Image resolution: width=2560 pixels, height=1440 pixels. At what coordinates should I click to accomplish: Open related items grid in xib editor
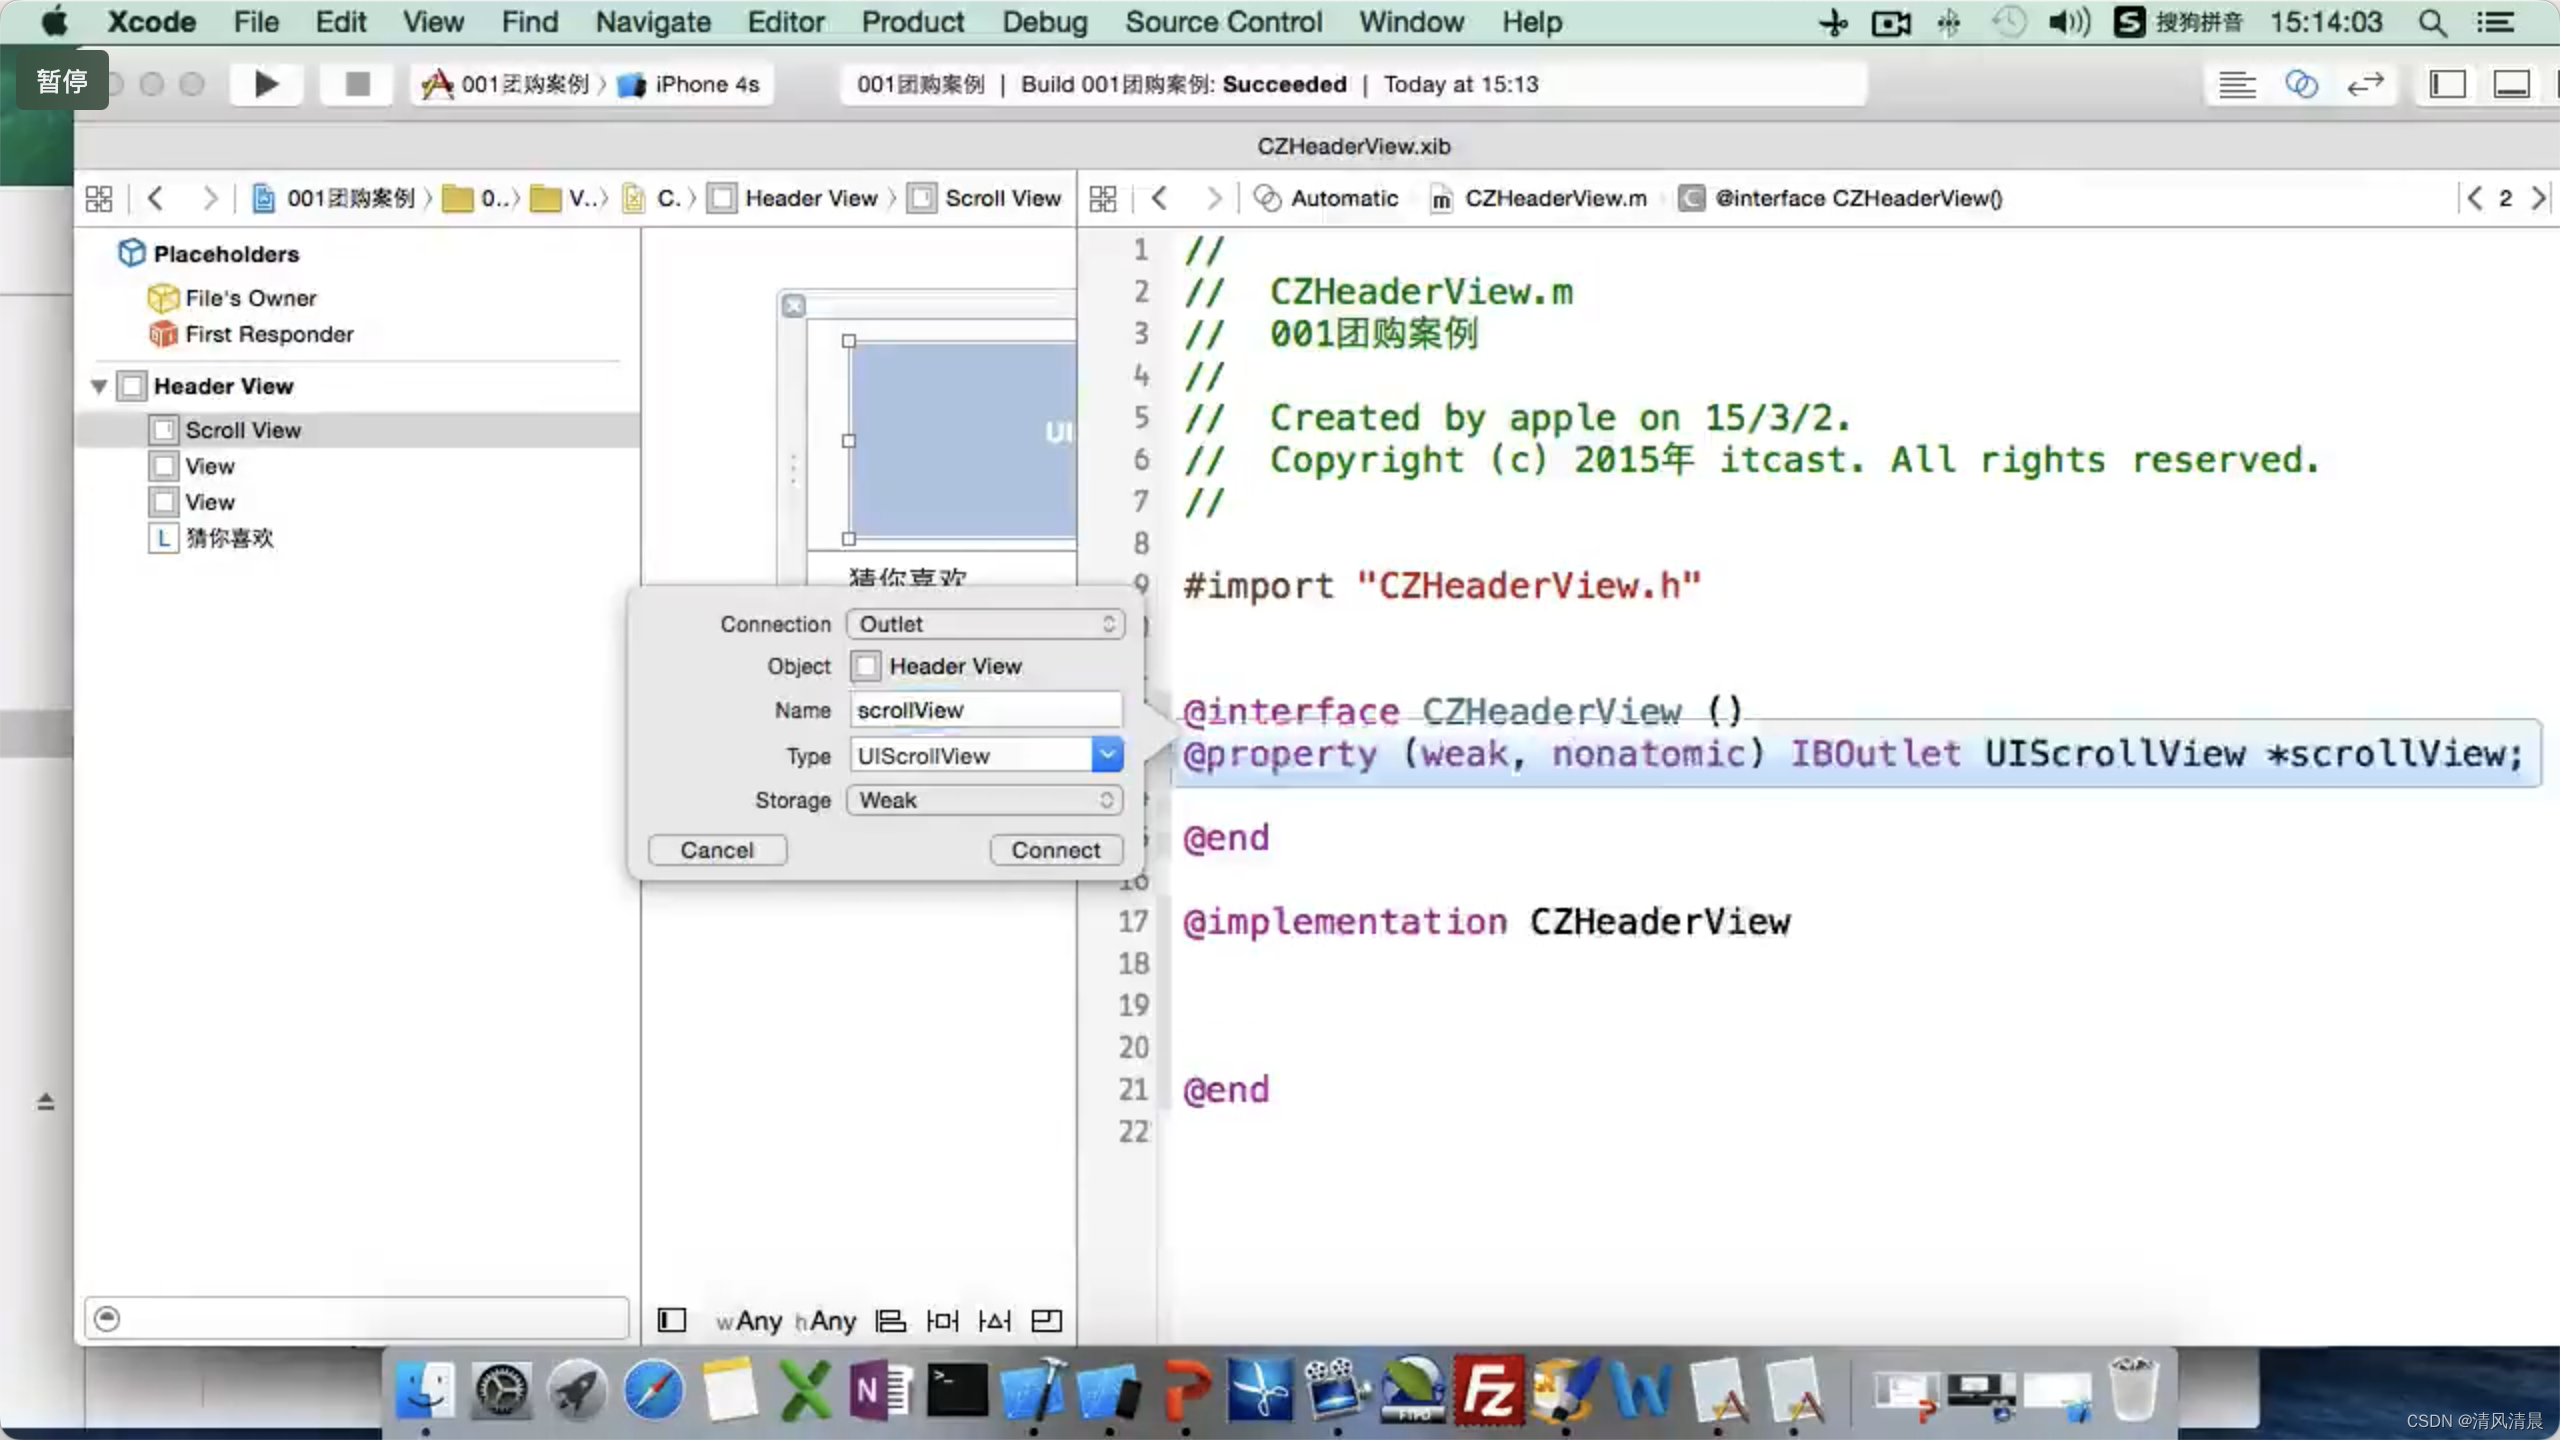tap(99, 198)
